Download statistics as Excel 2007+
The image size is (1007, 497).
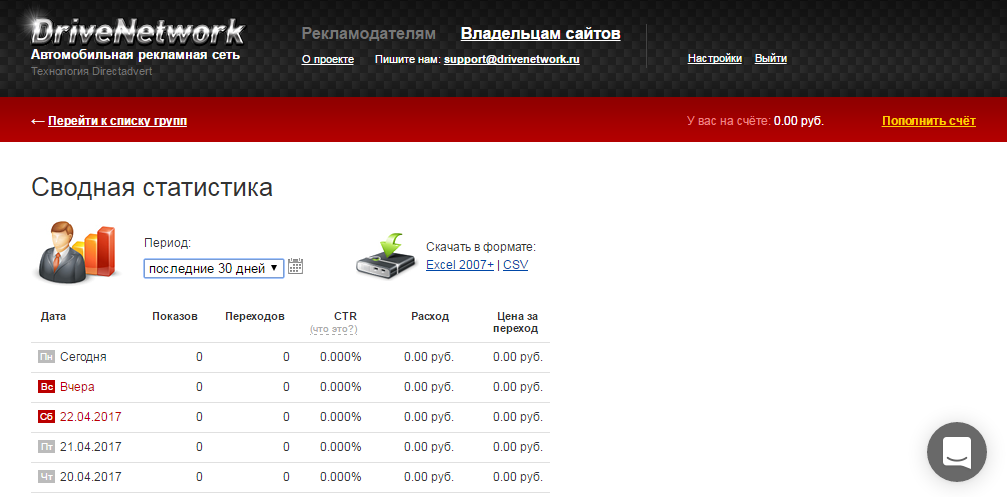(x=460, y=265)
